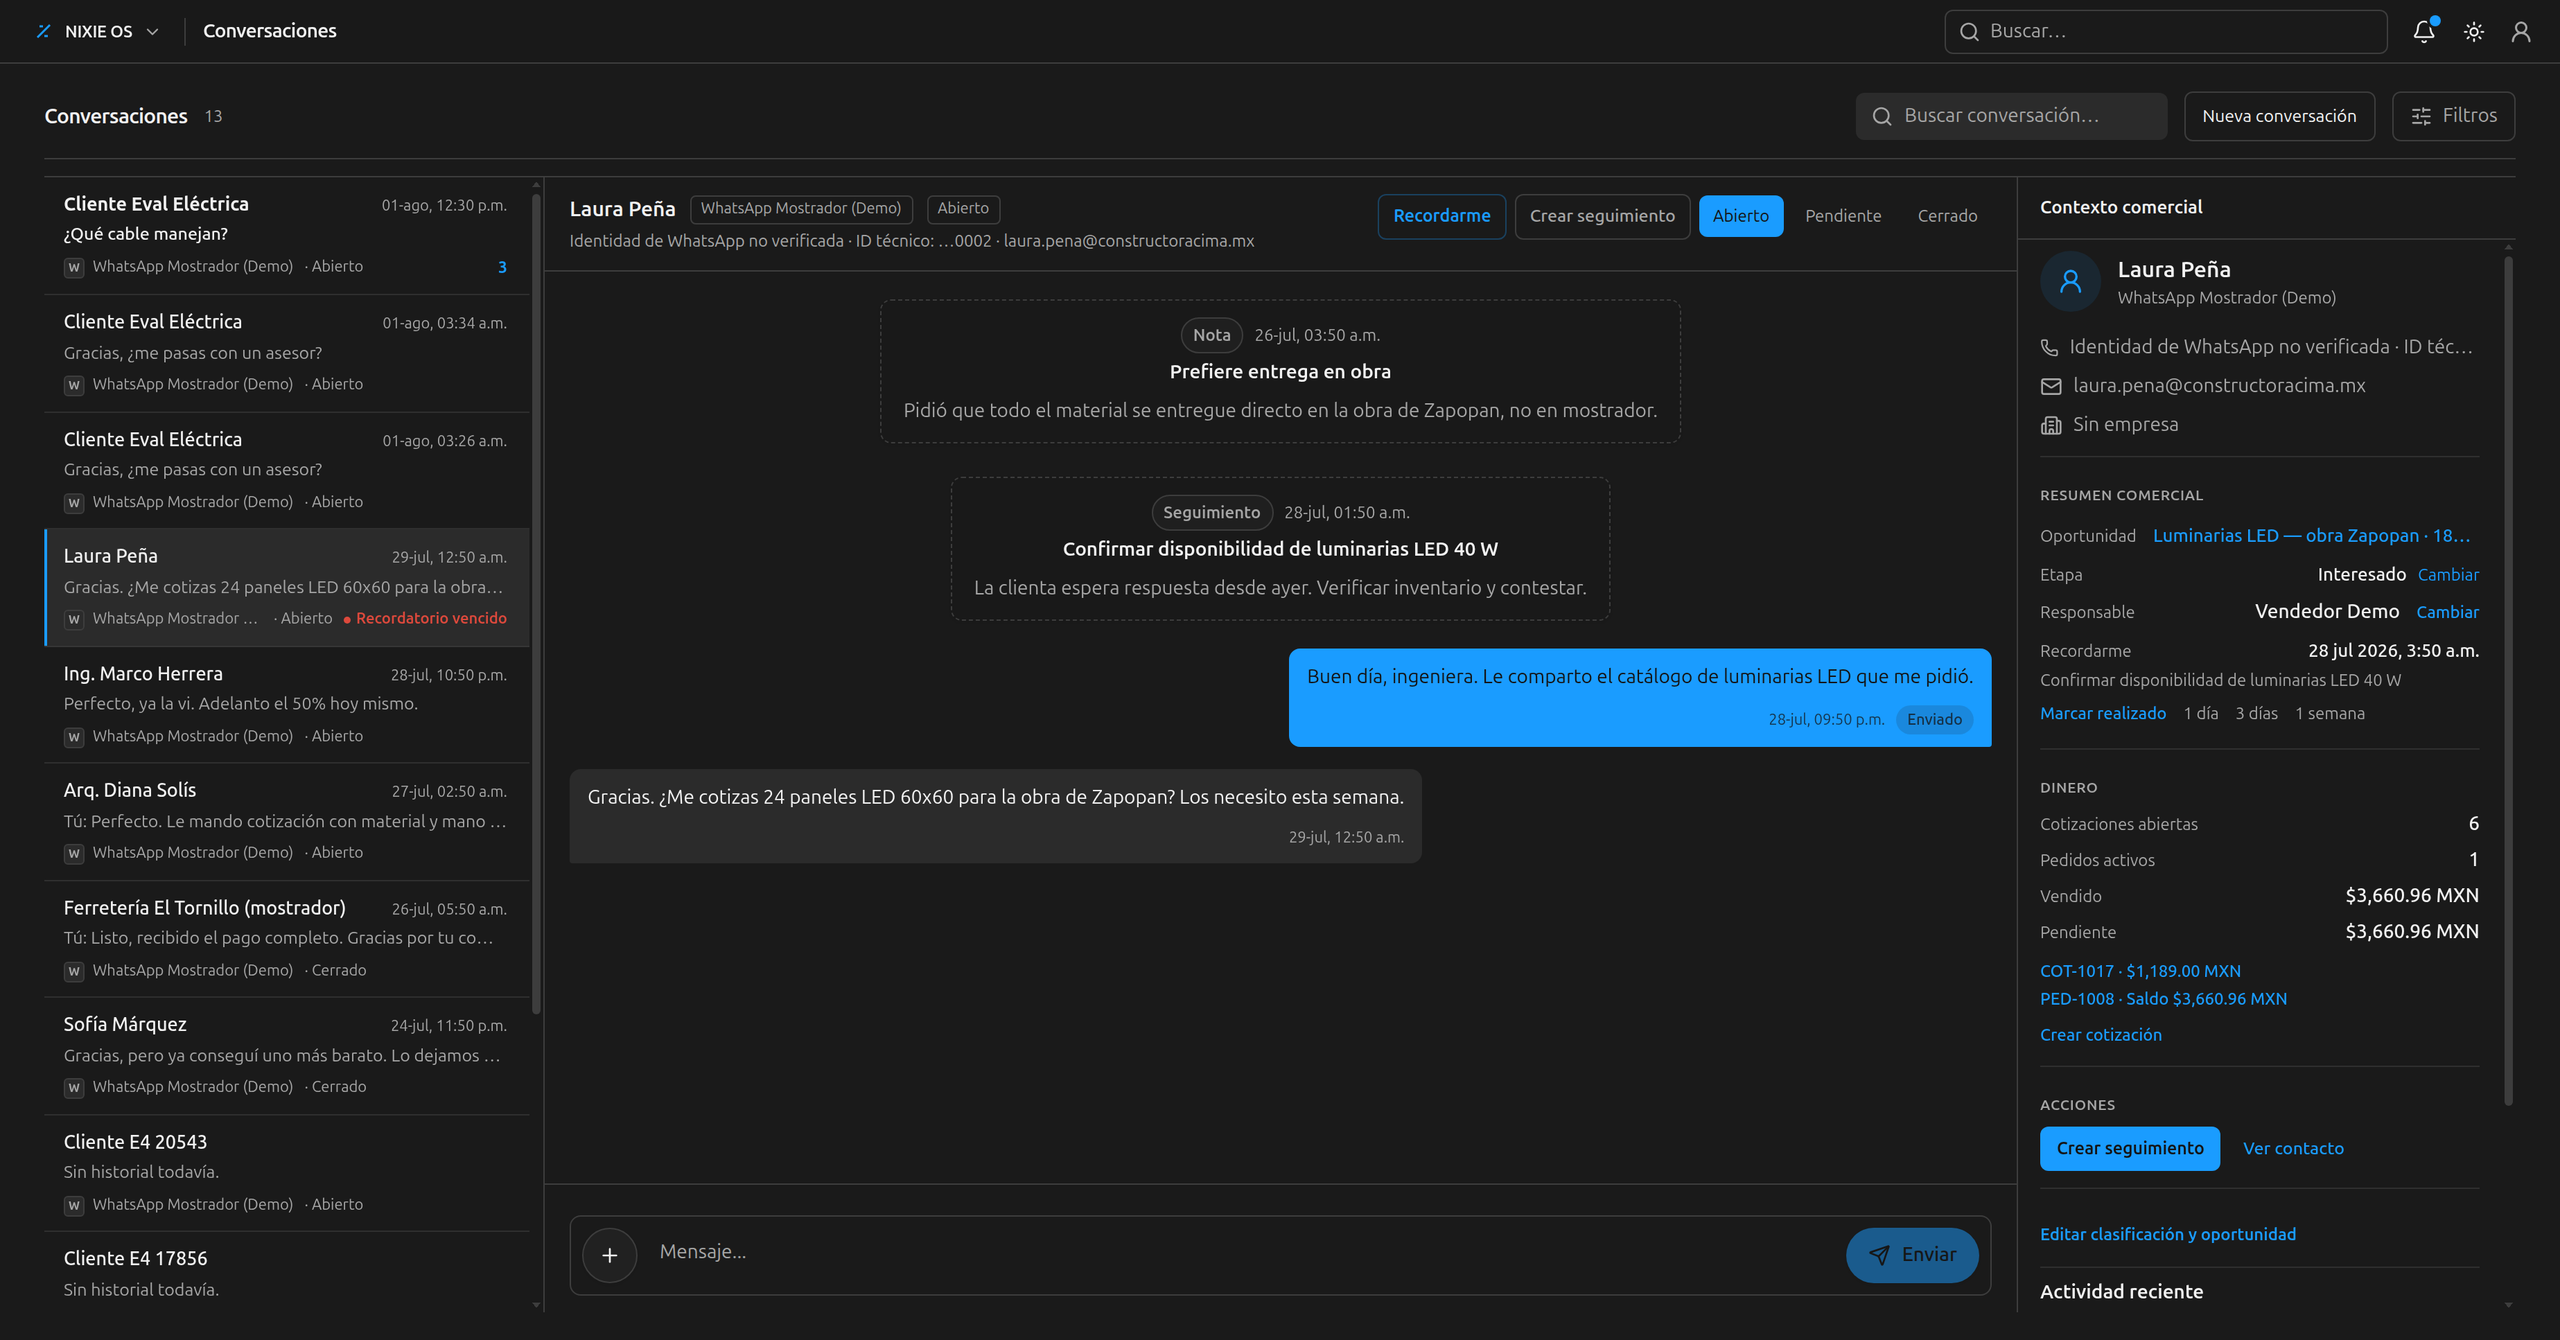This screenshot has width=2560, height=1340.
Task: Click the Recordatorio vencido label
Action: (425, 619)
